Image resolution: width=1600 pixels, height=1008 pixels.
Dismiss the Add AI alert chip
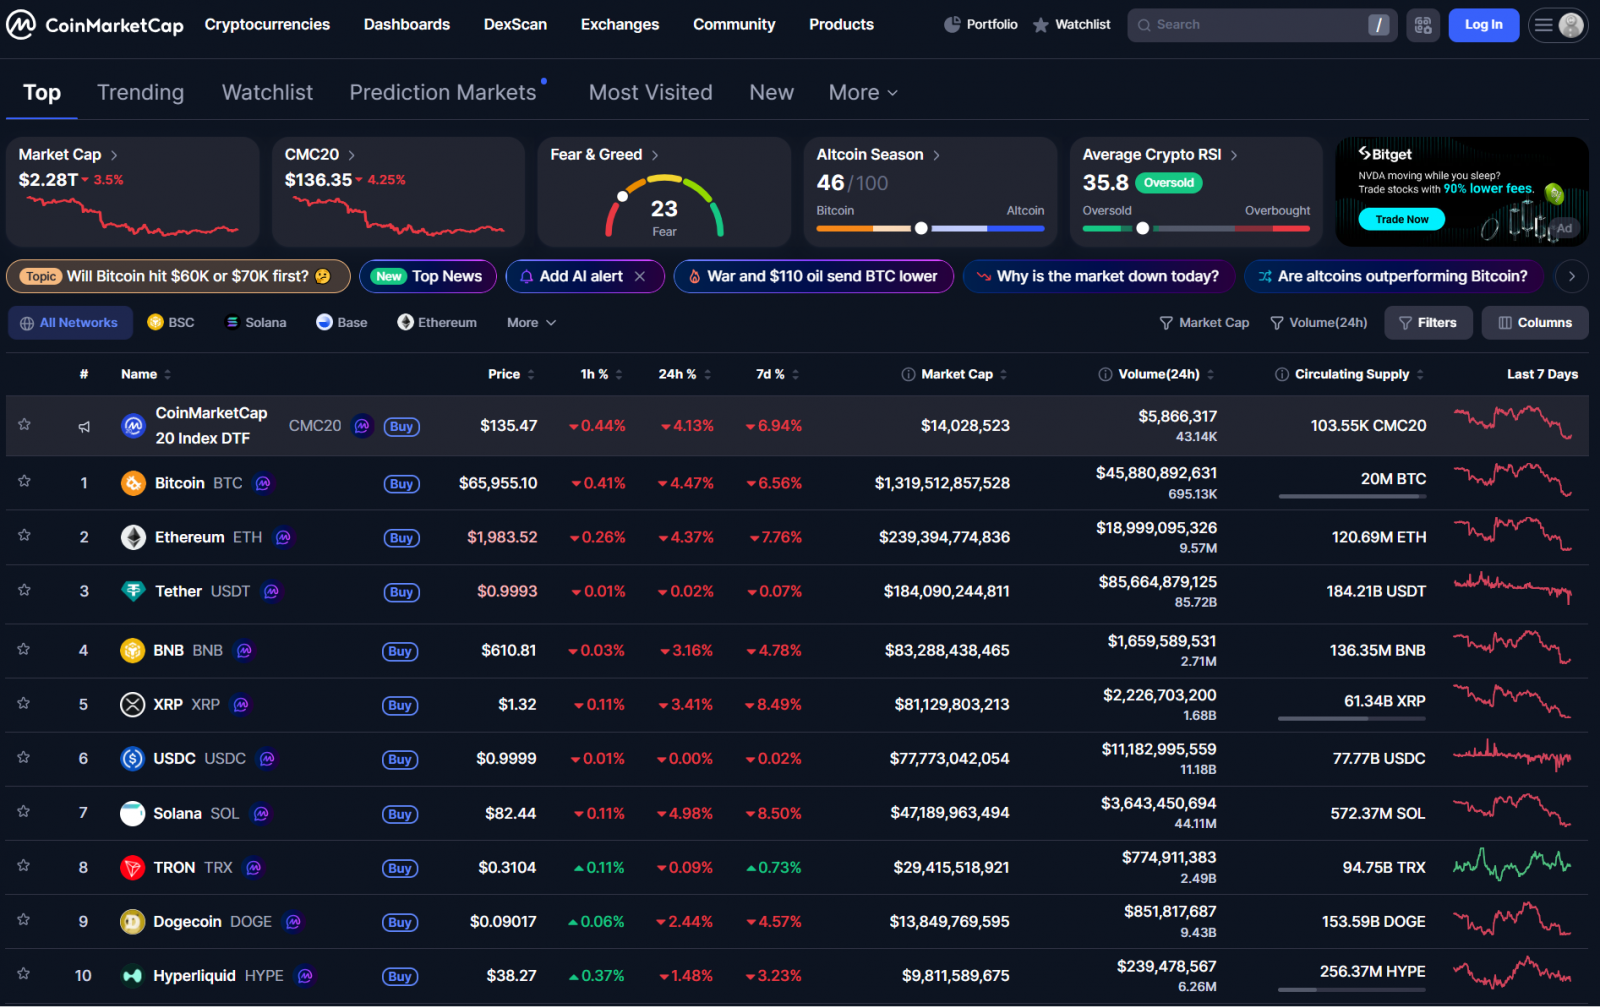[640, 277]
